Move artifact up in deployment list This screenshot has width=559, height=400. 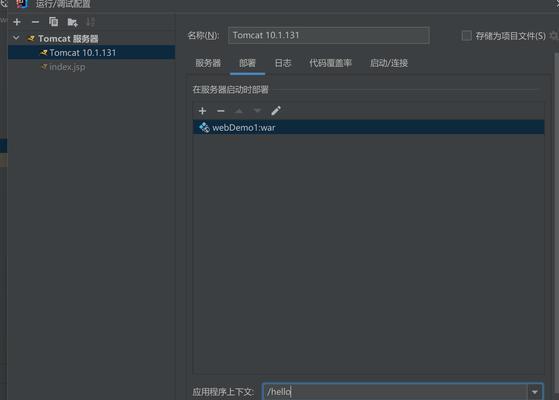coord(239,111)
